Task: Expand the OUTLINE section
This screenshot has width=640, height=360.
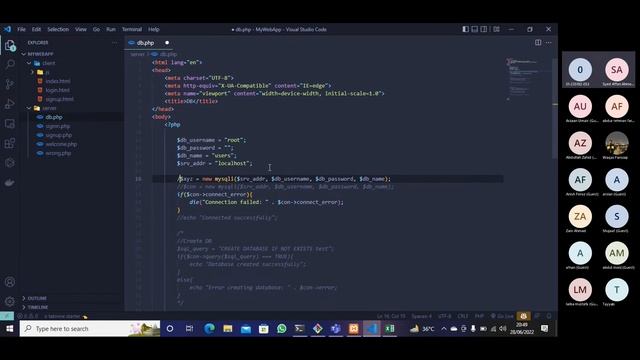Action: (x=37, y=298)
